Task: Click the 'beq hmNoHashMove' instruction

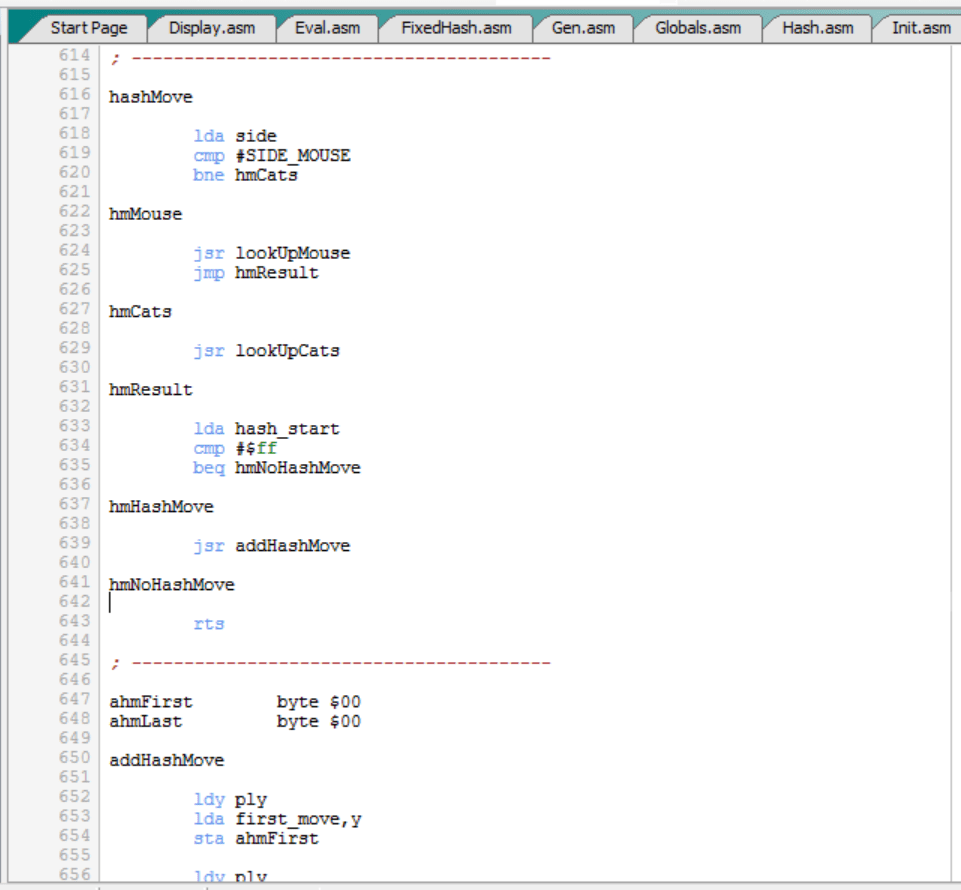Action: pyautogui.click(x=276, y=468)
